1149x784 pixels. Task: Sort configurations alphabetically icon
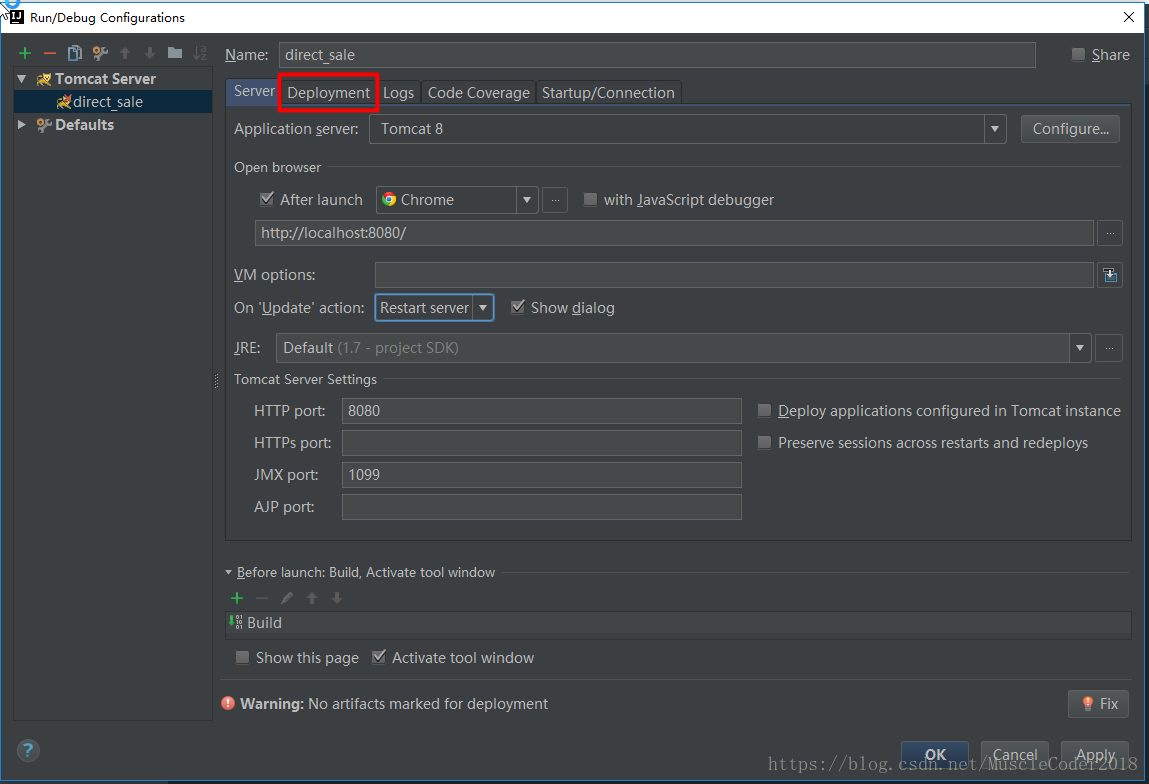[199, 53]
